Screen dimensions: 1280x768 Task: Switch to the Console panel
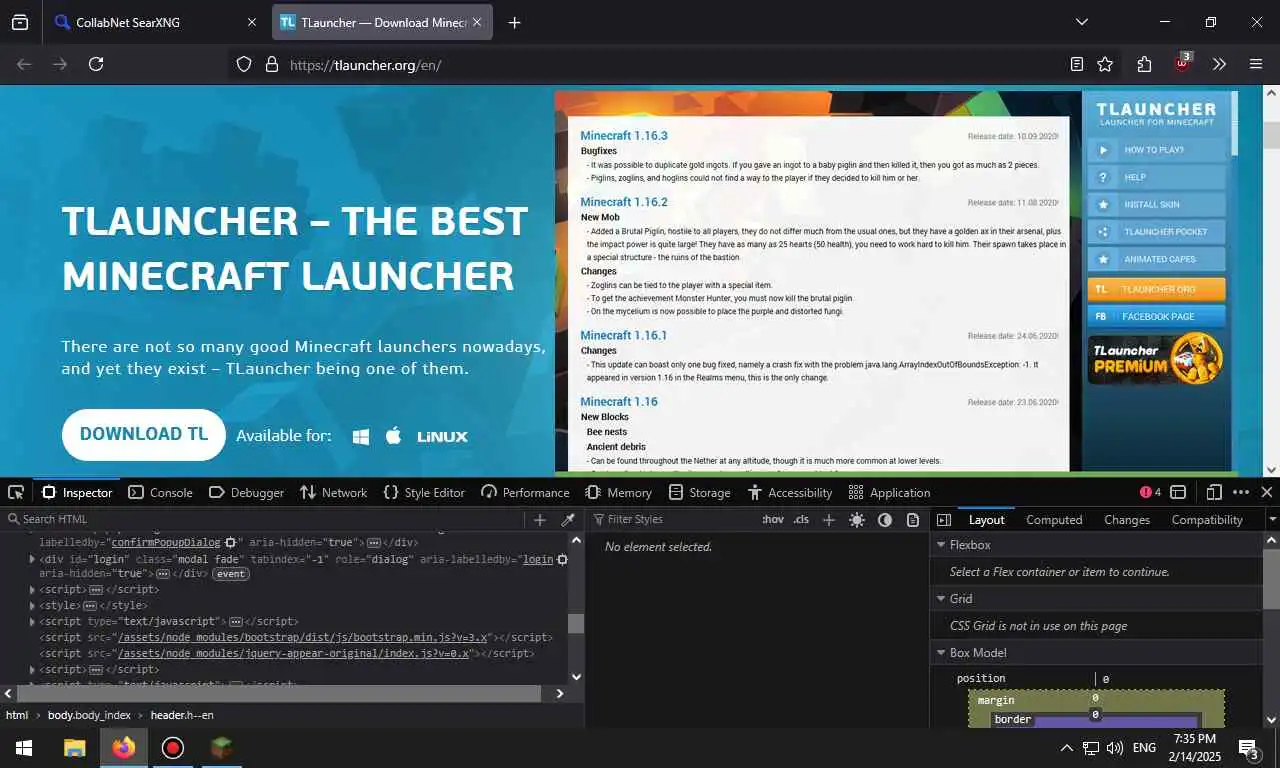click(160, 492)
